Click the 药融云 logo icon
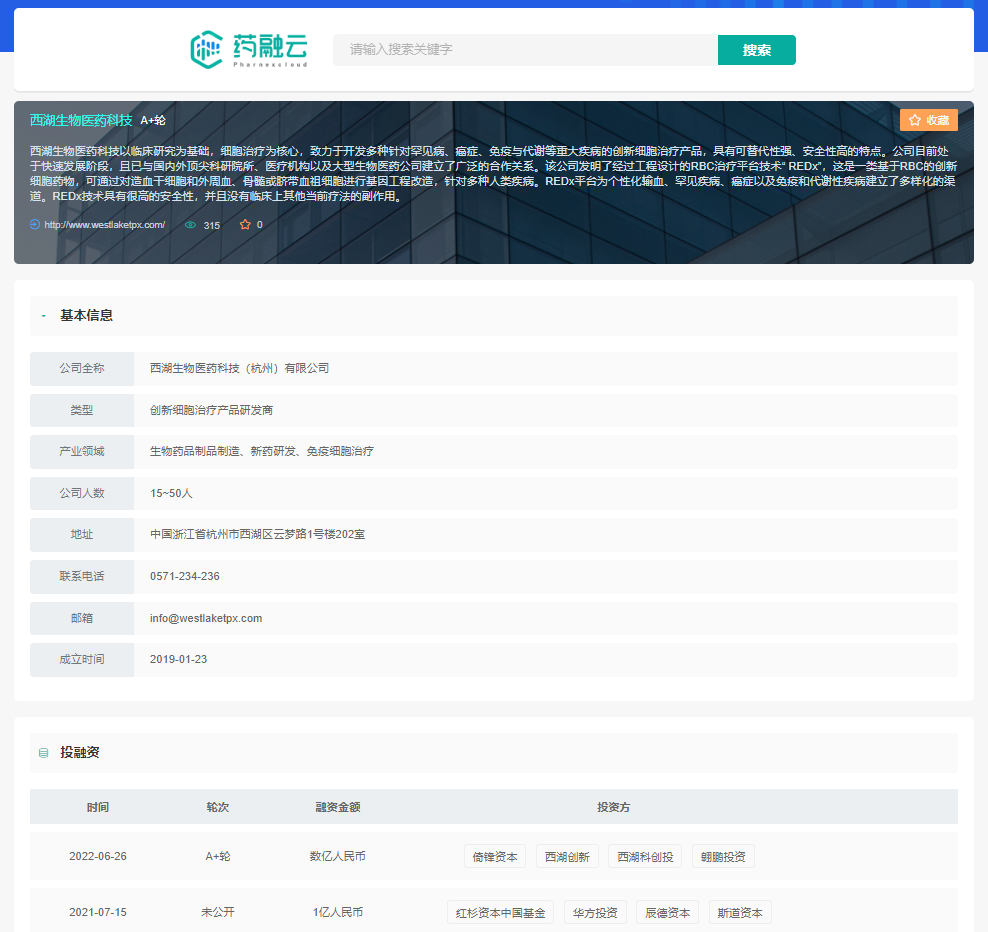 tap(206, 49)
